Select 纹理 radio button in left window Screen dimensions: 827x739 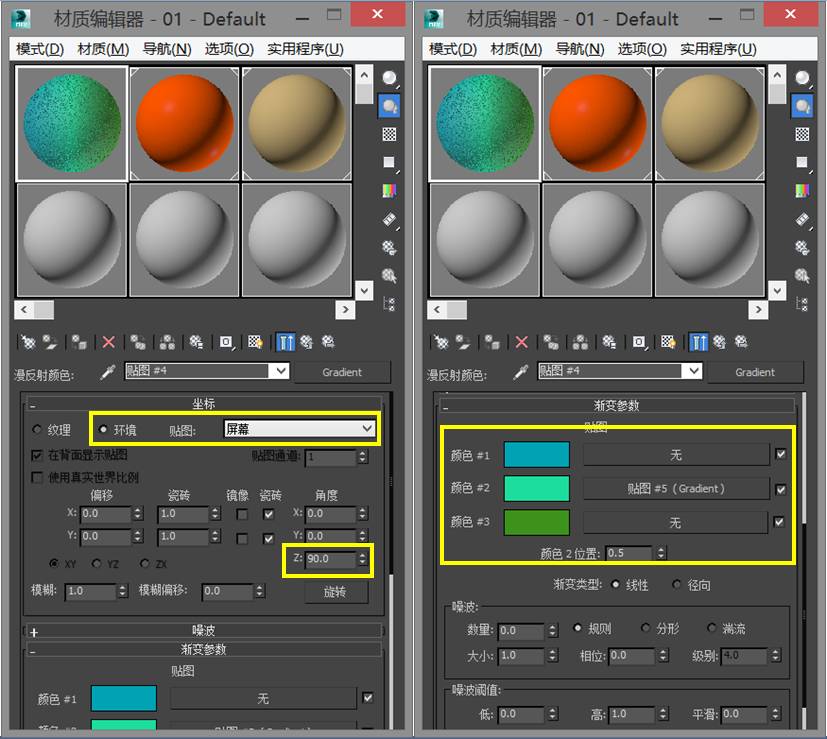(x=36, y=429)
